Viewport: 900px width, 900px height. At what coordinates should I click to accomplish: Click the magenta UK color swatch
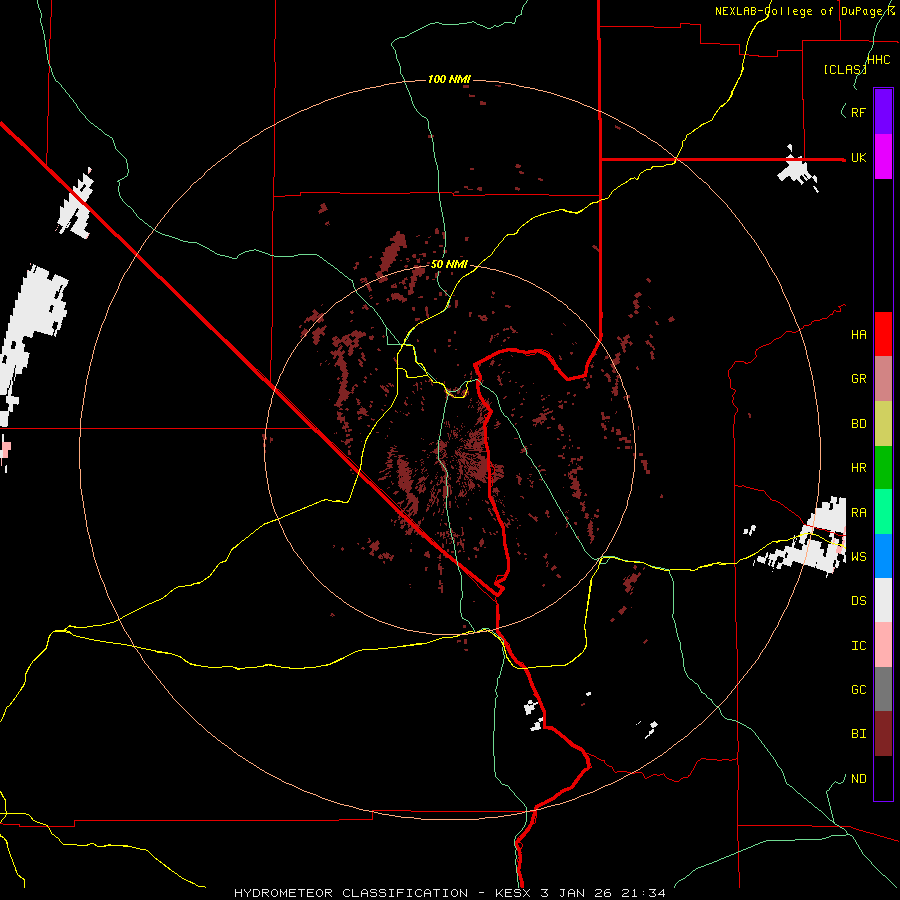[883, 157]
